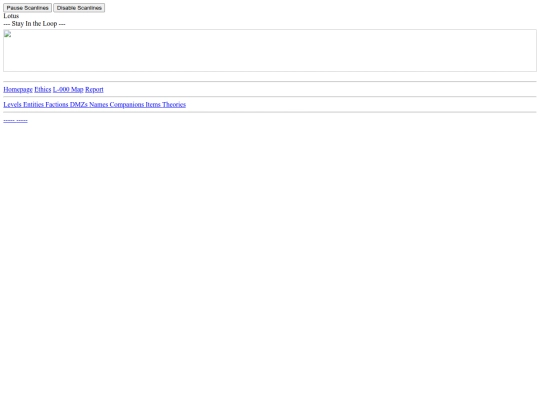Go to the Factions page
Image resolution: width=540 pixels, height=405 pixels.
57,105
